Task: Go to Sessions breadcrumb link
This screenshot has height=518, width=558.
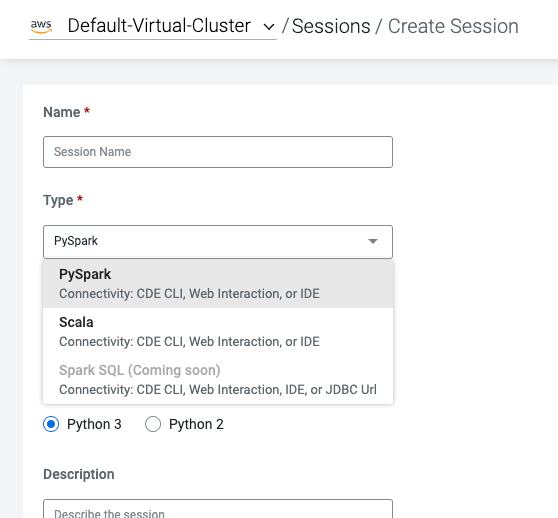Action: pyautogui.click(x=331, y=27)
